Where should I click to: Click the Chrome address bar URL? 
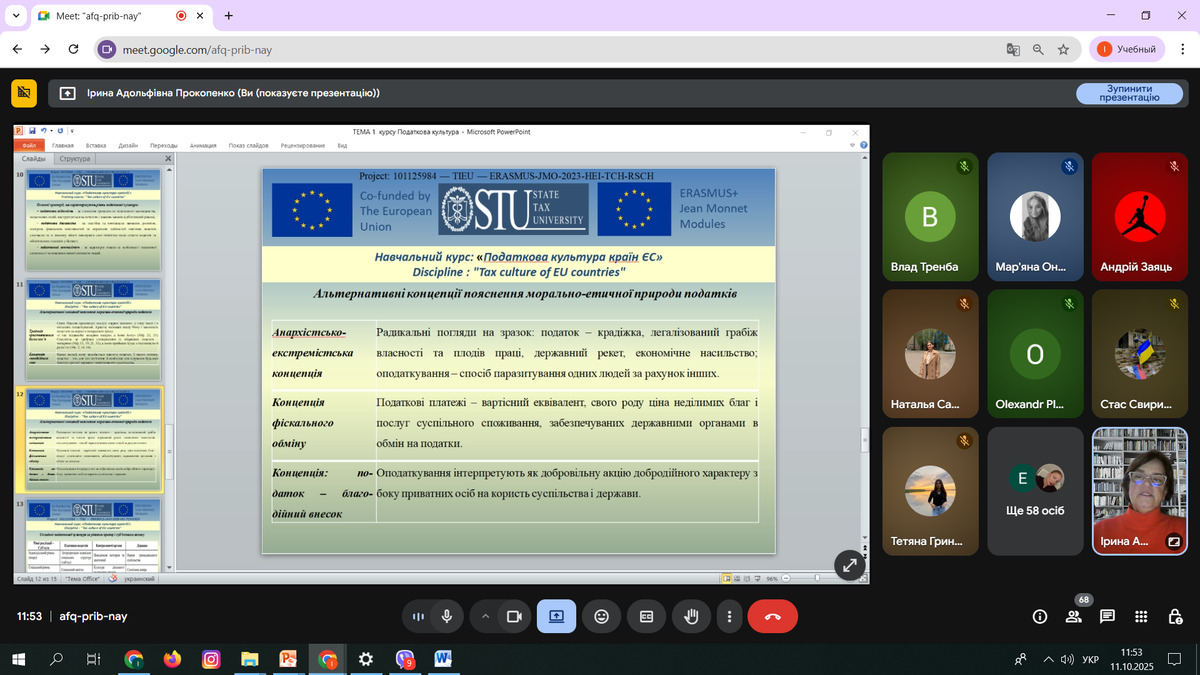(x=197, y=49)
